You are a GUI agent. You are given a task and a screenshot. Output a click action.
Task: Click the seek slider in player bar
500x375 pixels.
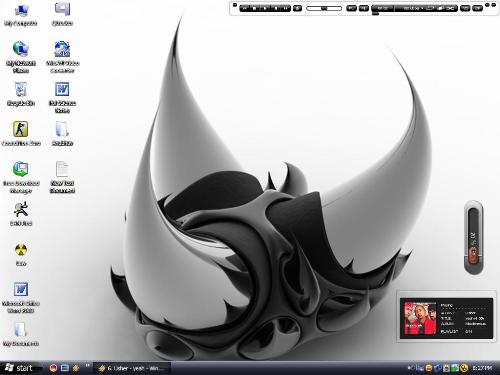[324, 8]
